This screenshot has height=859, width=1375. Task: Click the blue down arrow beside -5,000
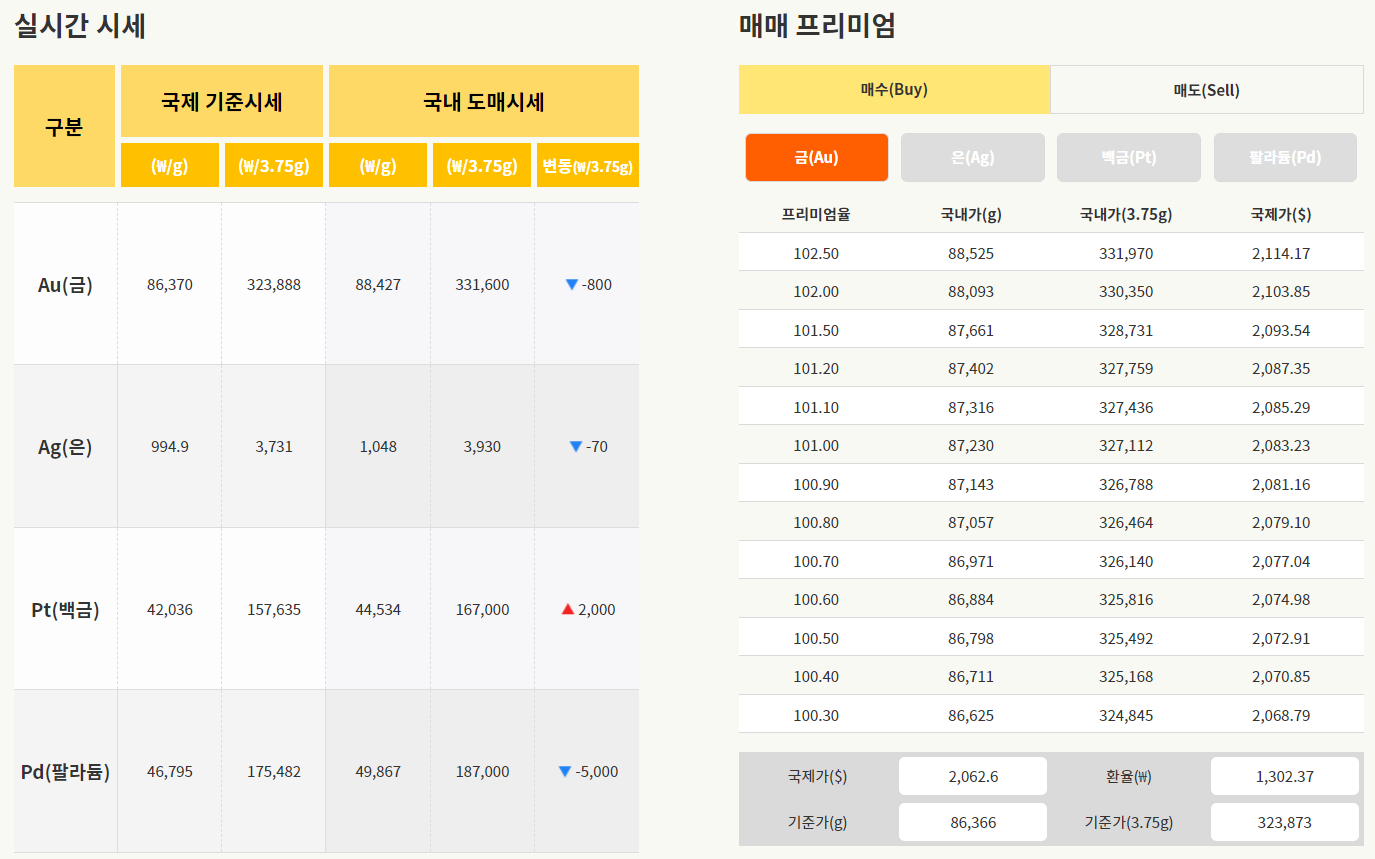565,772
